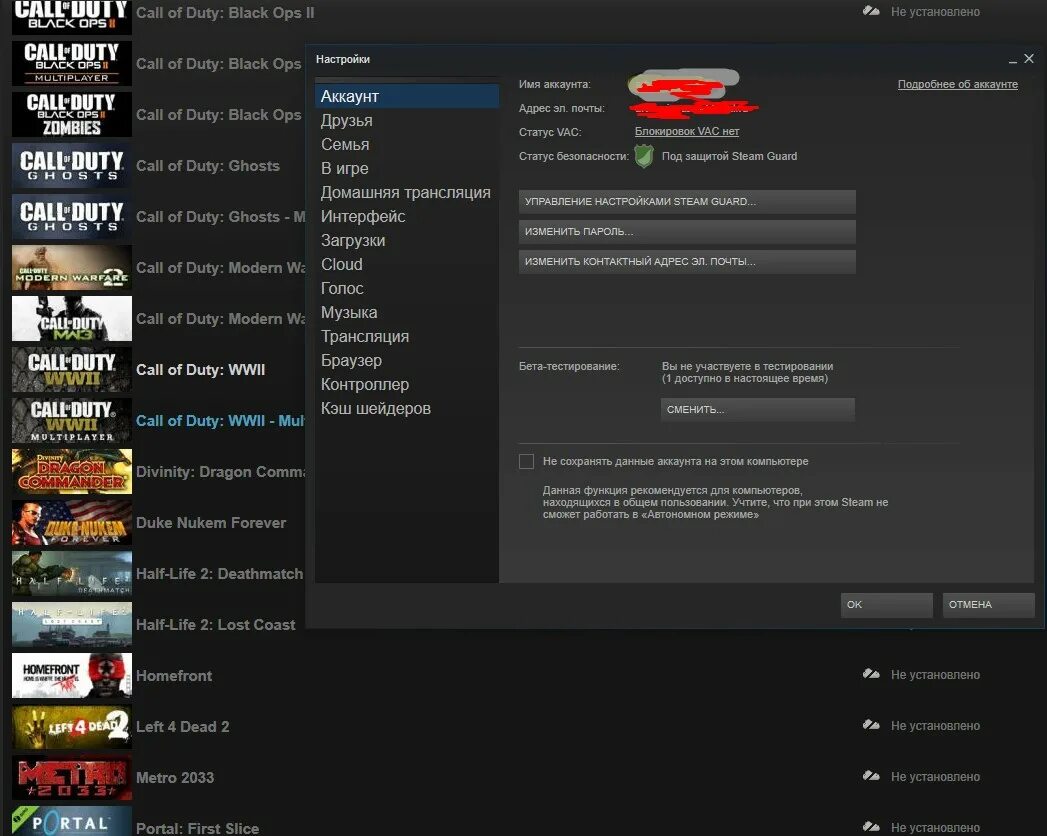Open Трансляция settings category

coord(365,337)
